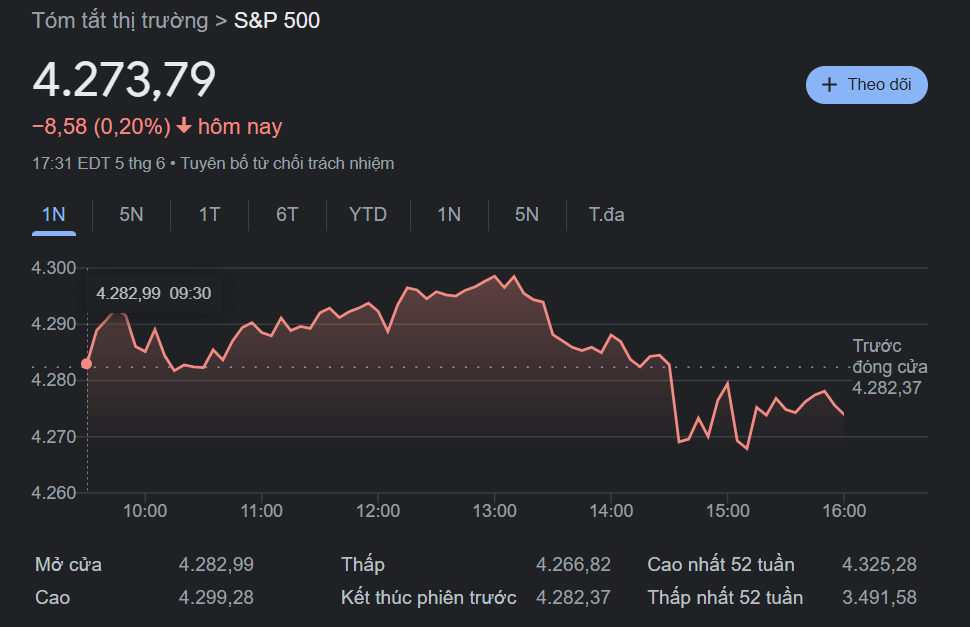
Task: Select the 1N tab right of YTD
Action: pyautogui.click(x=449, y=214)
